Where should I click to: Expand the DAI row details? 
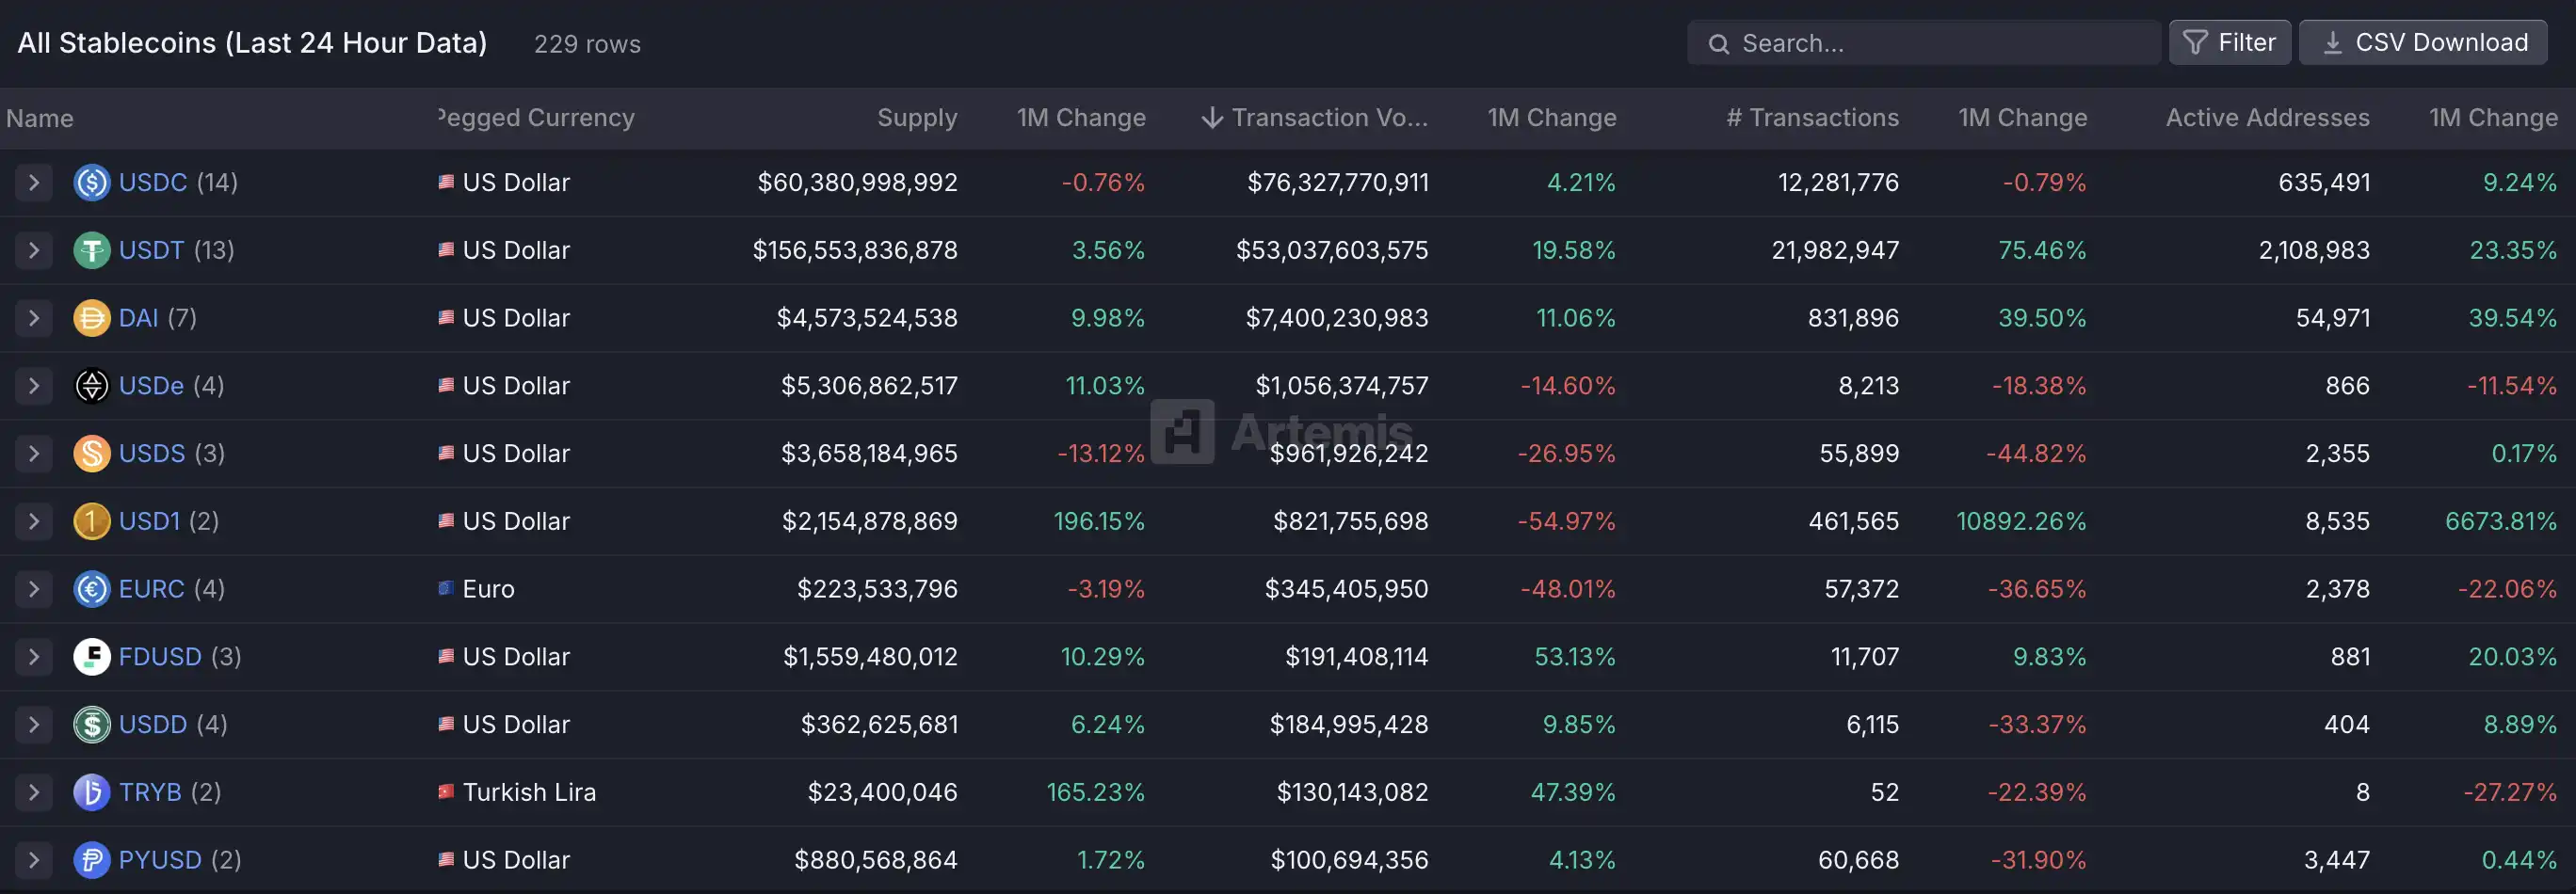point(33,318)
